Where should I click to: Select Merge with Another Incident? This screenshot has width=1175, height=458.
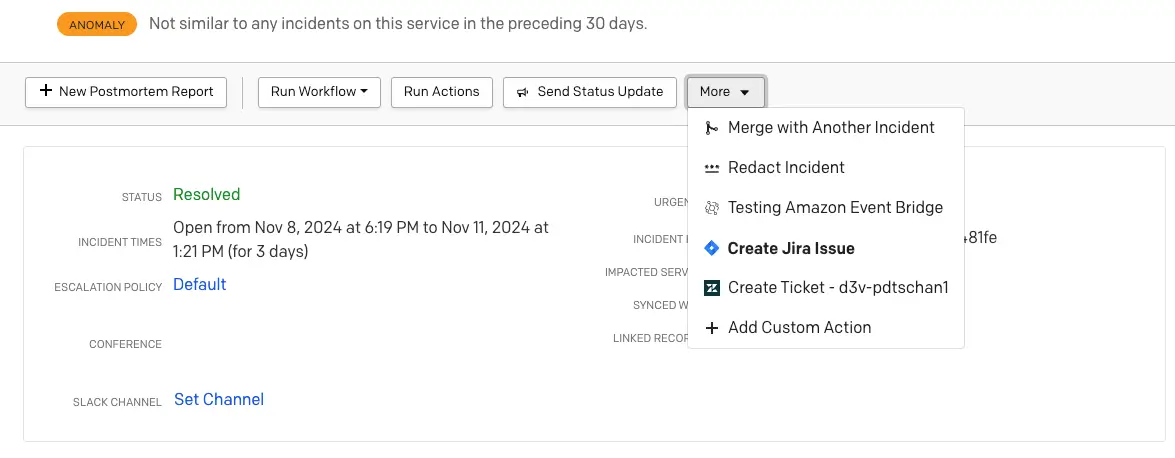pyautogui.click(x=831, y=128)
